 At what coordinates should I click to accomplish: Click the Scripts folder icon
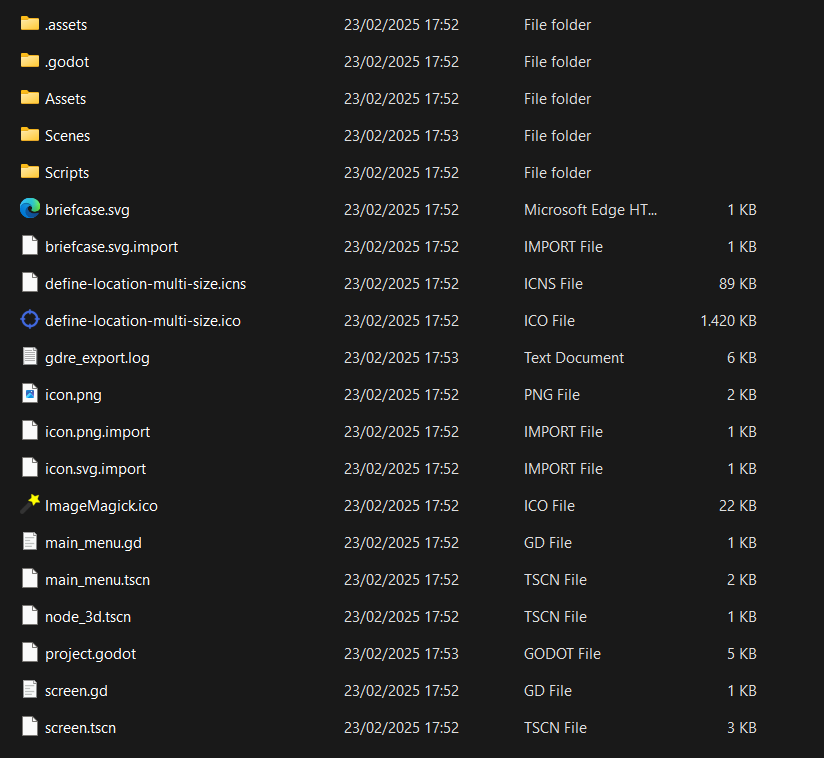coord(29,172)
